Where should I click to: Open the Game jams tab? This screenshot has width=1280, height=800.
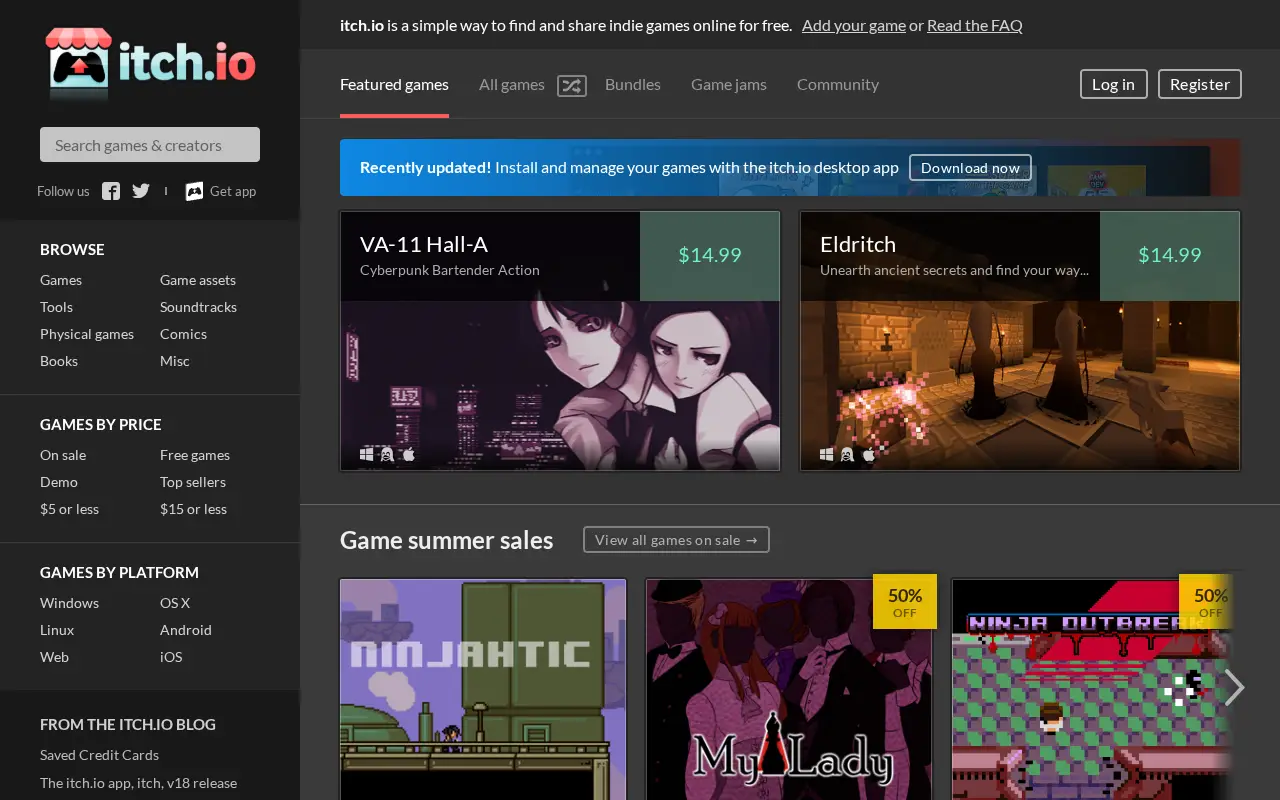click(x=729, y=84)
